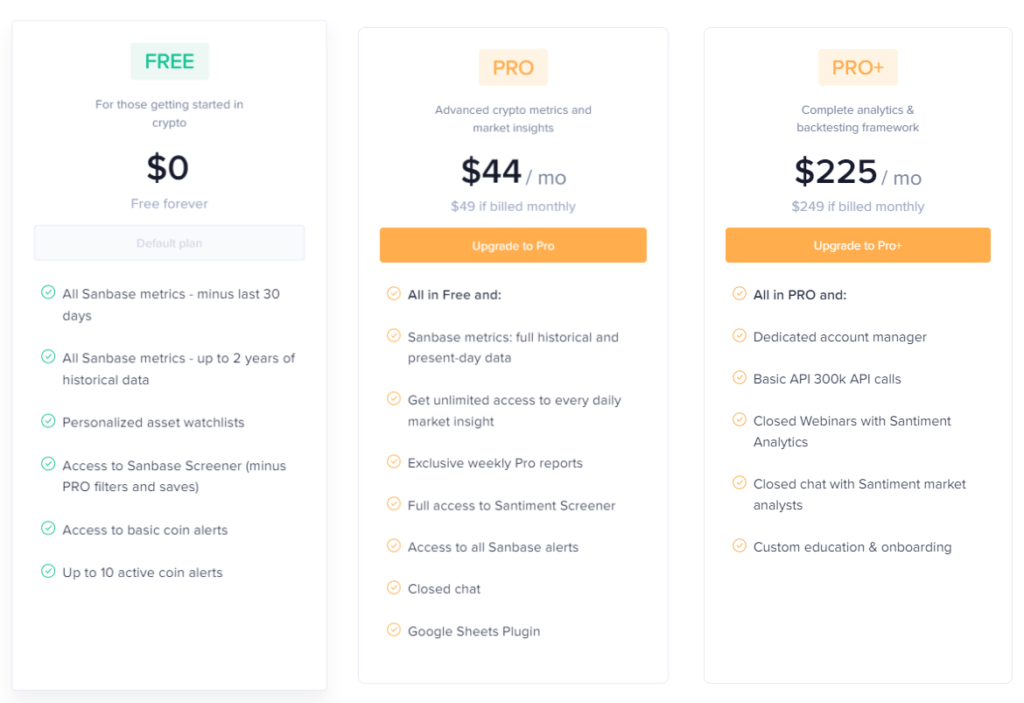Click check icon beside Access to basic coin alerts
The height and width of the screenshot is (703, 1024).
(x=48, y=528)
